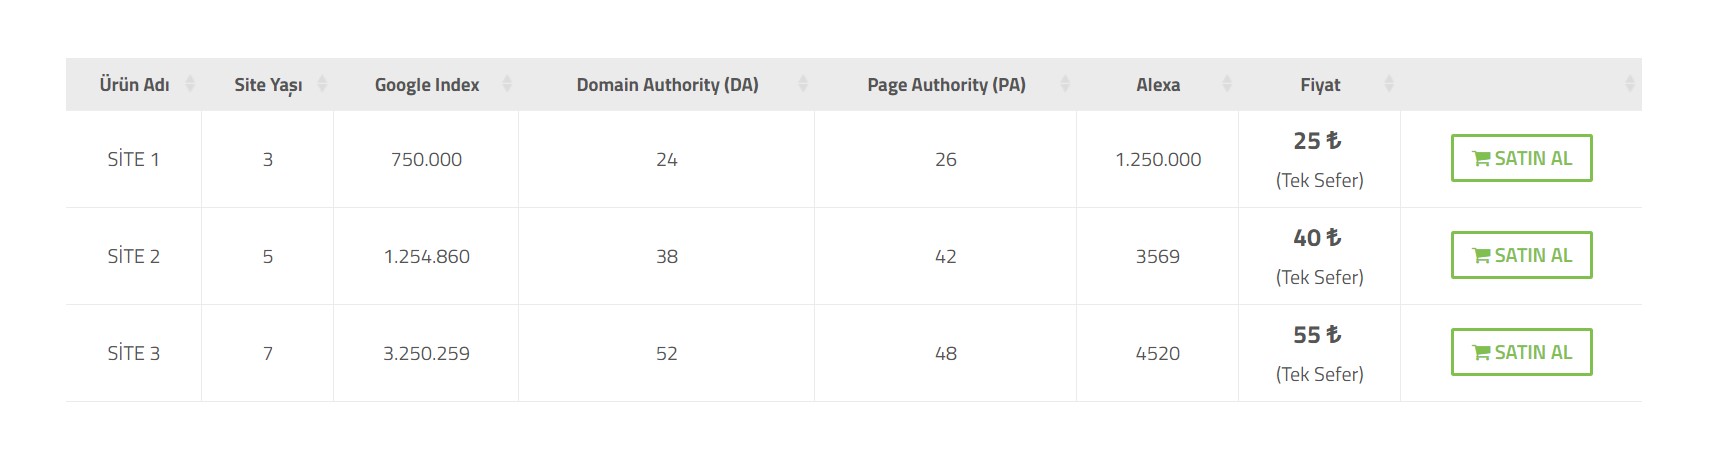Screen dimensions: 1716x452
Task: Sort by Ürün Adı column arrows
Action: (190, 84)
